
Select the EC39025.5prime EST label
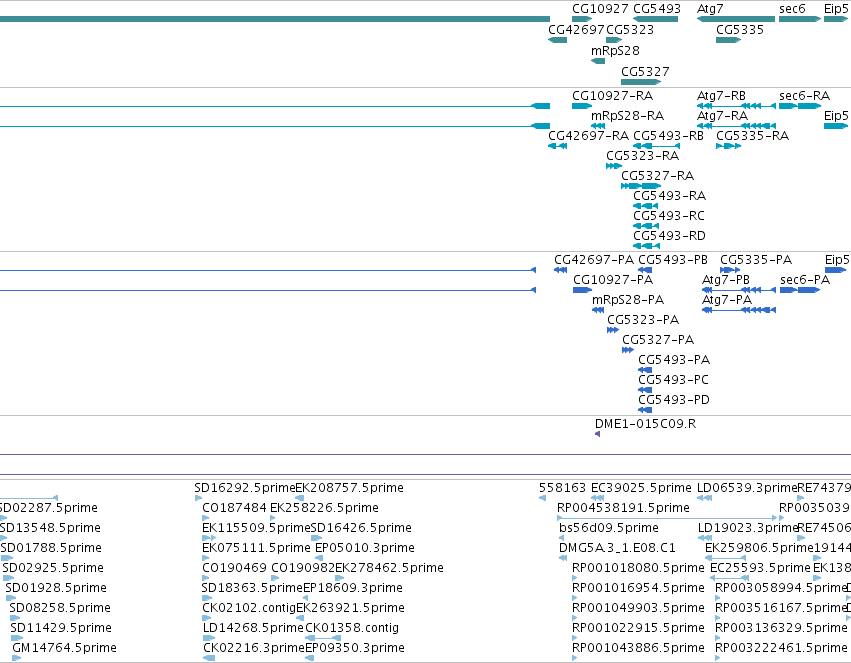coord(642,488)
